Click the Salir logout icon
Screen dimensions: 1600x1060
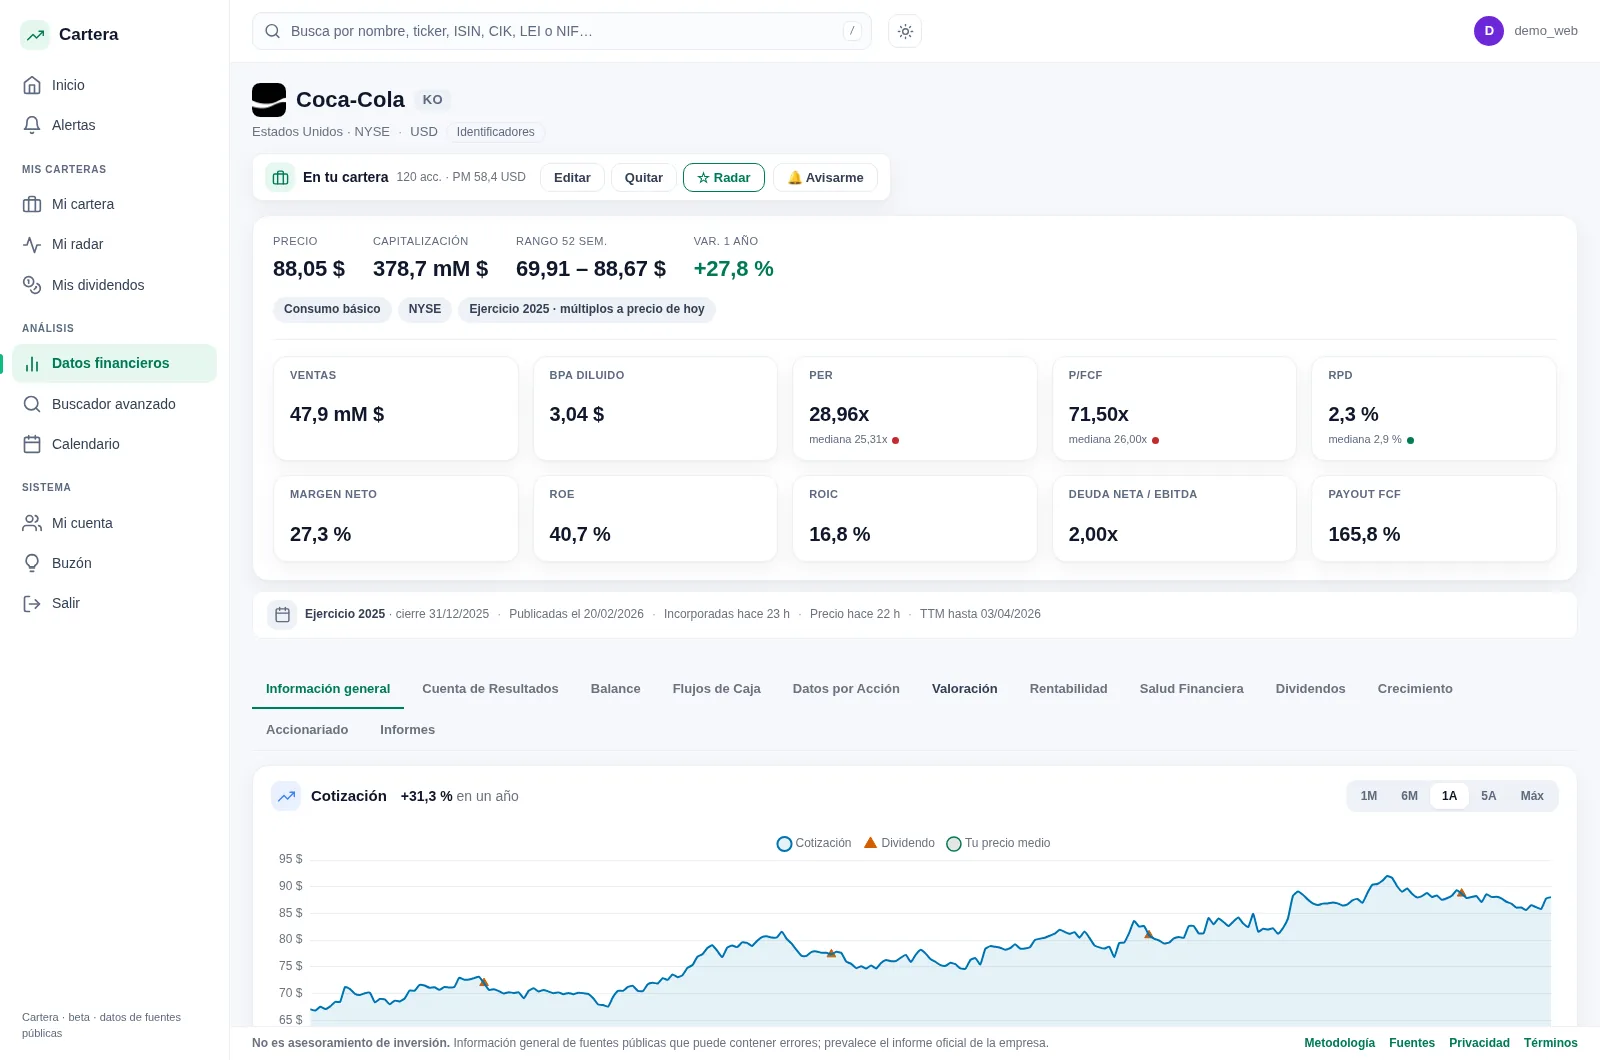(x=32, y=603)
